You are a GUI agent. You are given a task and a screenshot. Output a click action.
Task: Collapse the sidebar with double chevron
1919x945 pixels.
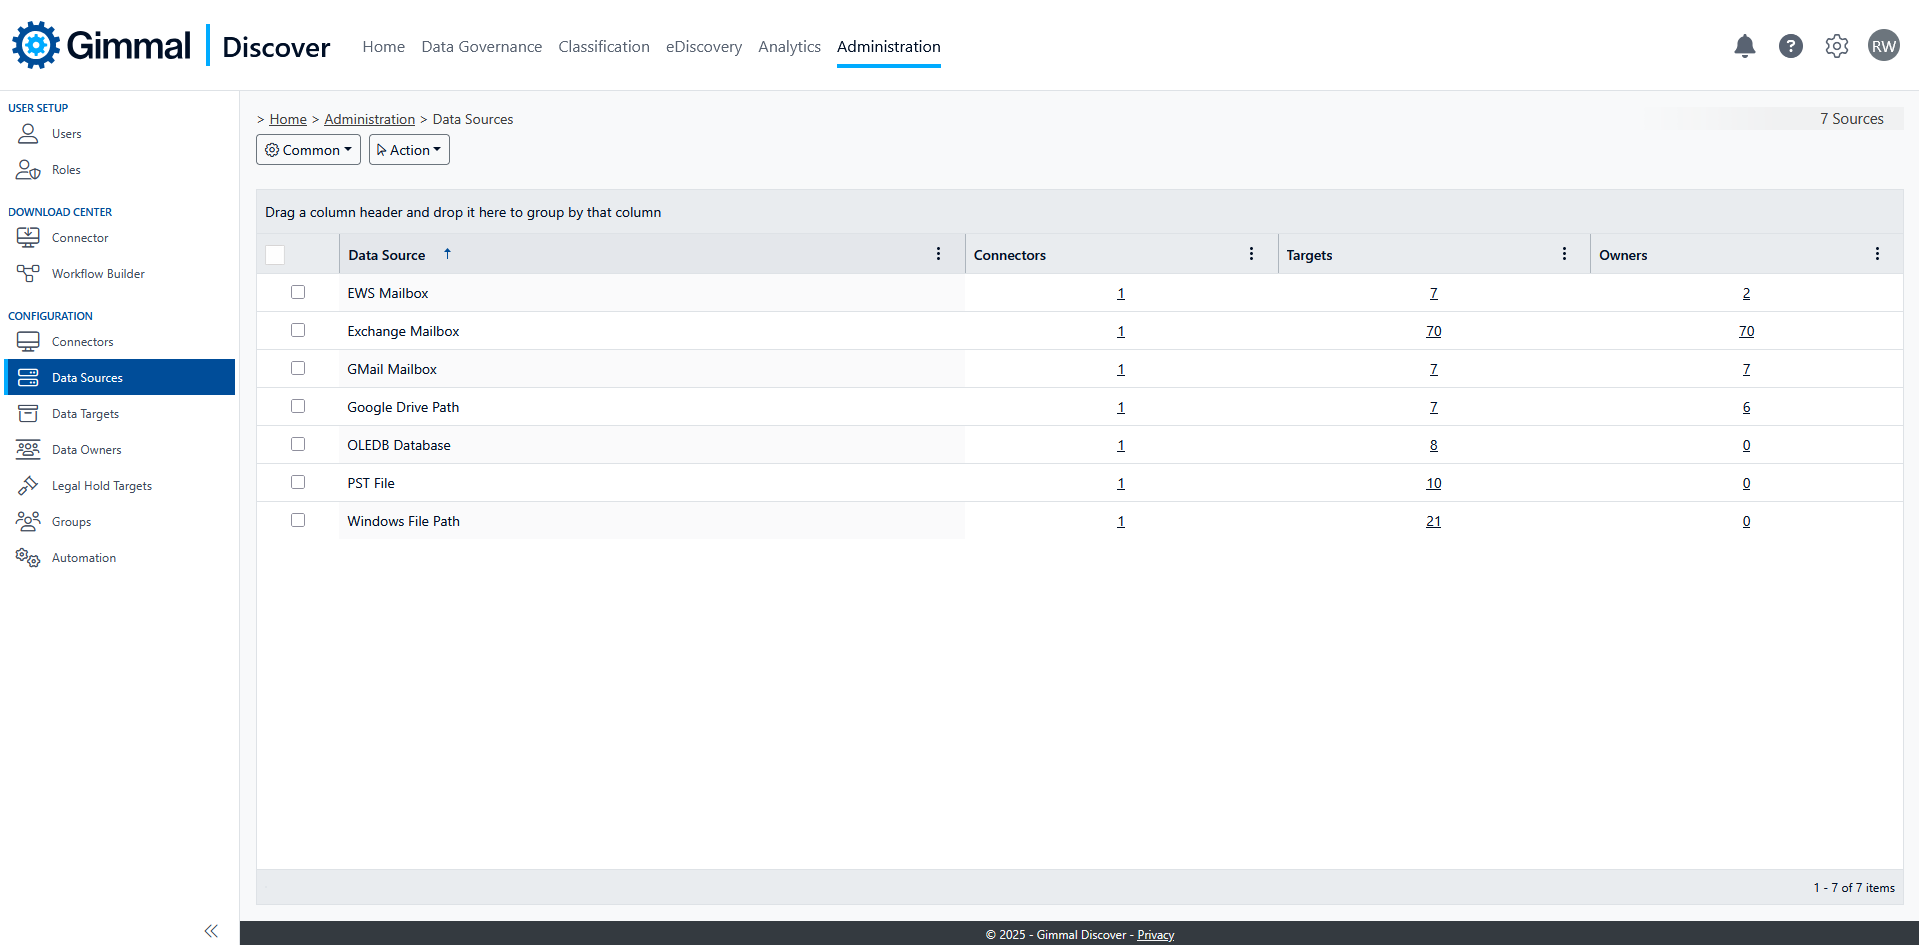pyautogui.click(x=211, y=931)
